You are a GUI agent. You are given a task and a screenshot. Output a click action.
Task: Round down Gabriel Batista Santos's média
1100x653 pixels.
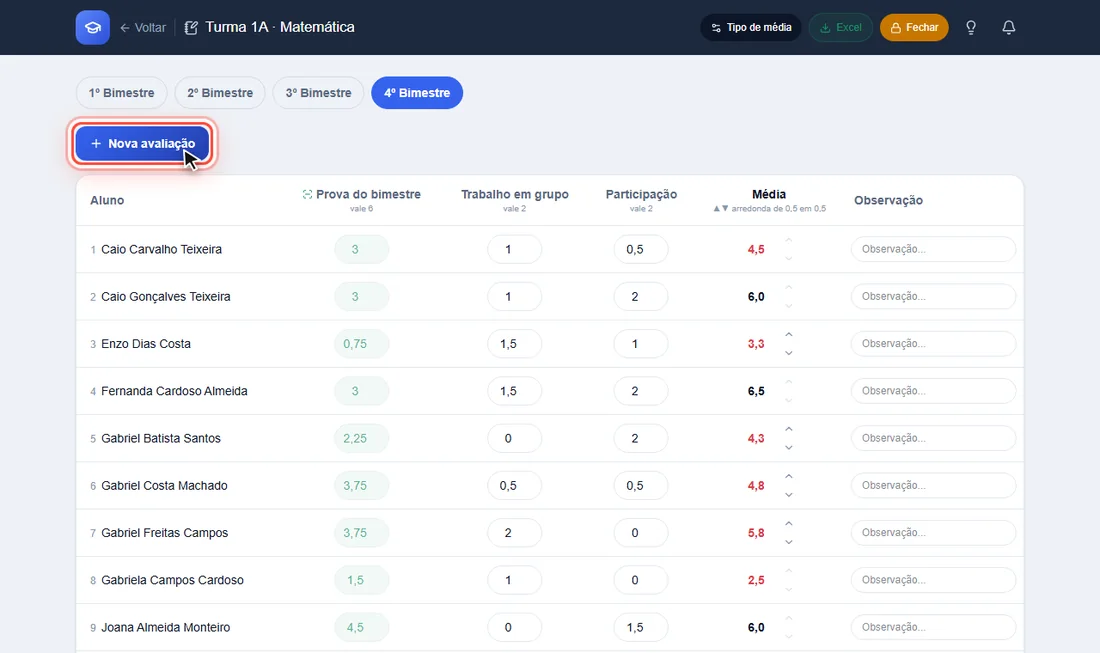[789, 447]
